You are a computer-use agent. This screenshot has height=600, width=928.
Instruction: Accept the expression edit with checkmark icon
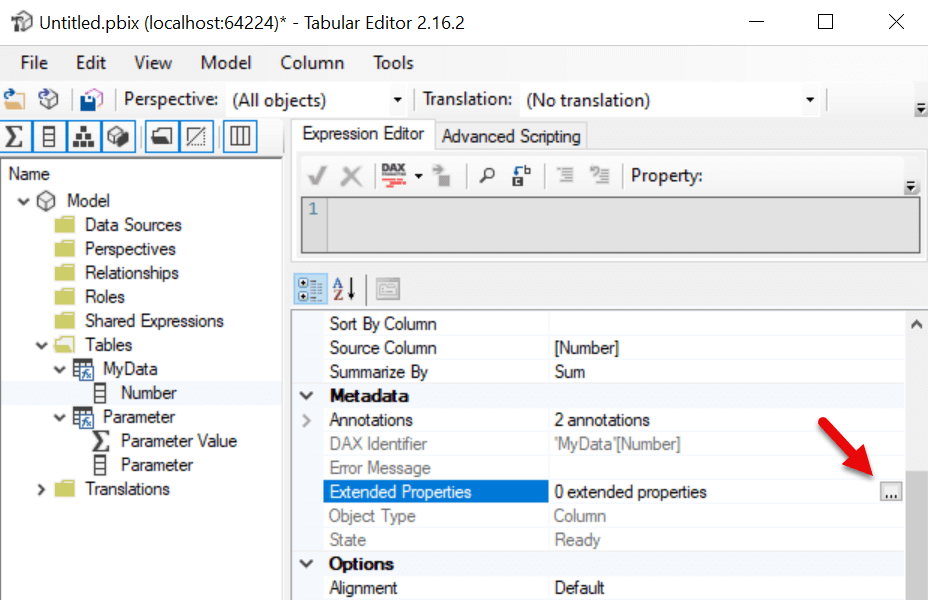pyautogui.click(x=316, y=175)
